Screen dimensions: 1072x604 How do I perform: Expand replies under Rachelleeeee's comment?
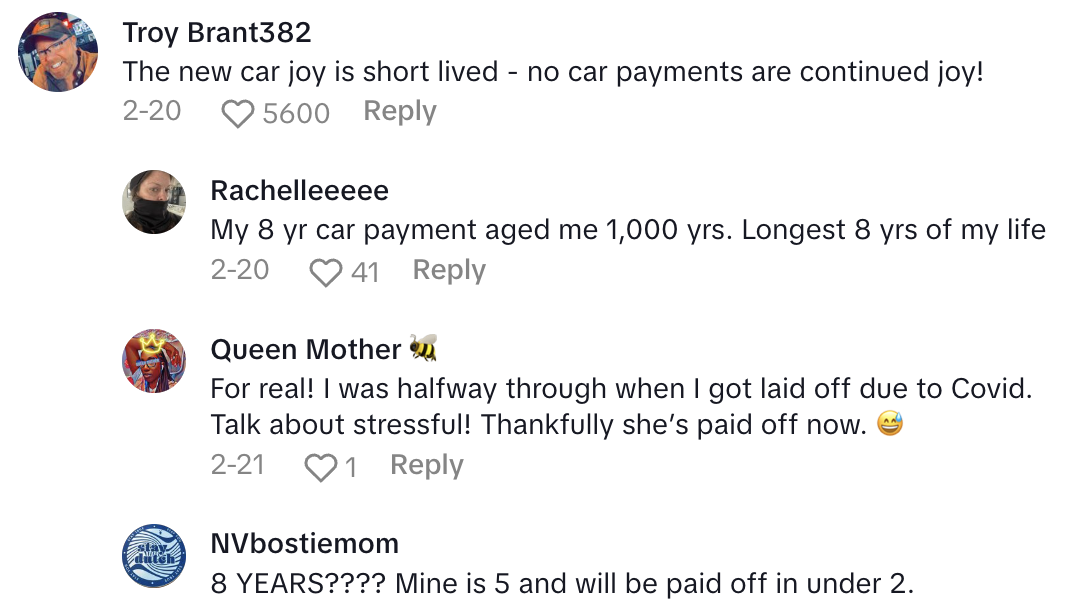tap(448, 269)
